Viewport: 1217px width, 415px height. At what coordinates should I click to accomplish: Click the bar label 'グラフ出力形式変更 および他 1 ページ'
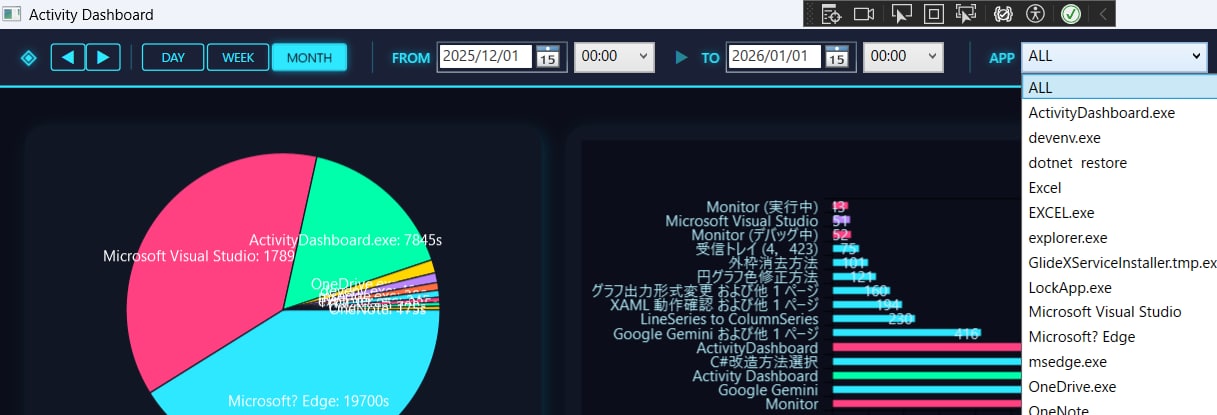click(705, 290)
